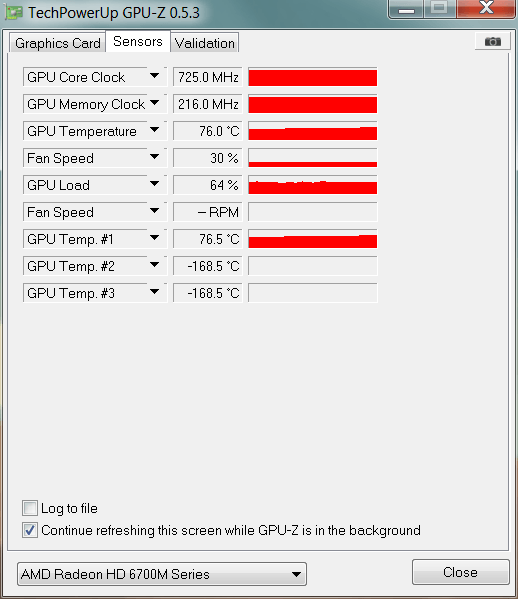Open AMD Radeon HD 6700M Series selector
This screenshot has width=518, height=599.
[x=162, y=574]
